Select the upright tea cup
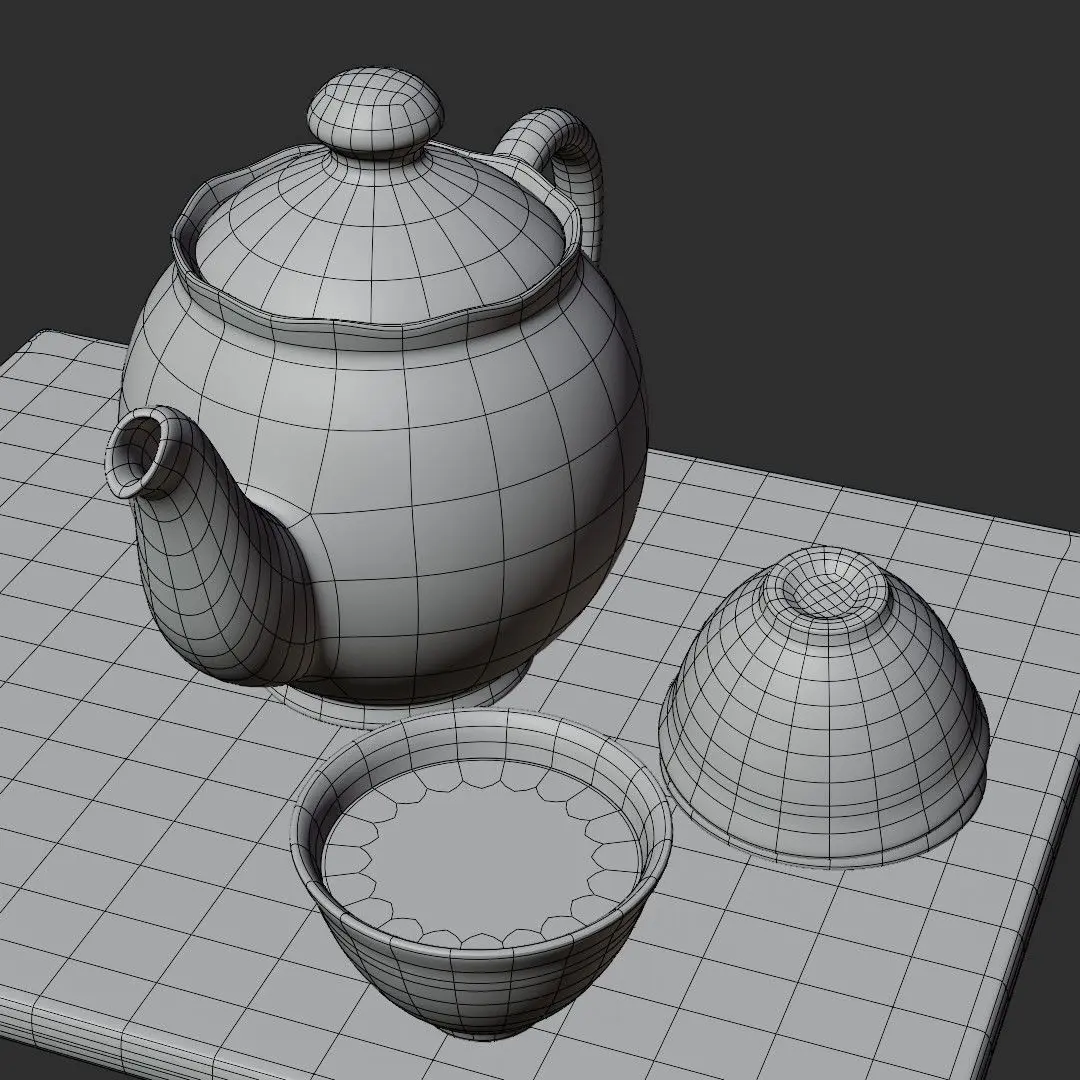1080x1080 pixels. 480,873
